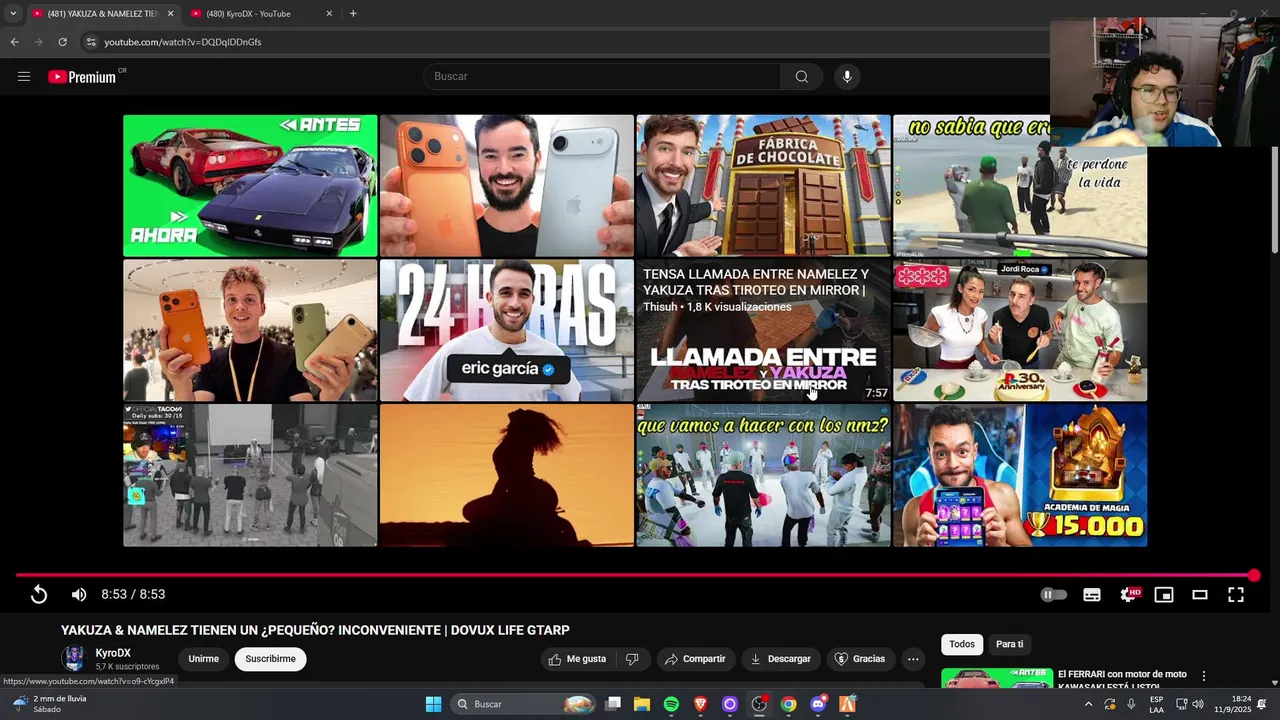Open TENSA LLAMADA ENTRE NAMELEZ Y YAKUZA video
The width and height of the screenshot is (1280, 720).
763,330
